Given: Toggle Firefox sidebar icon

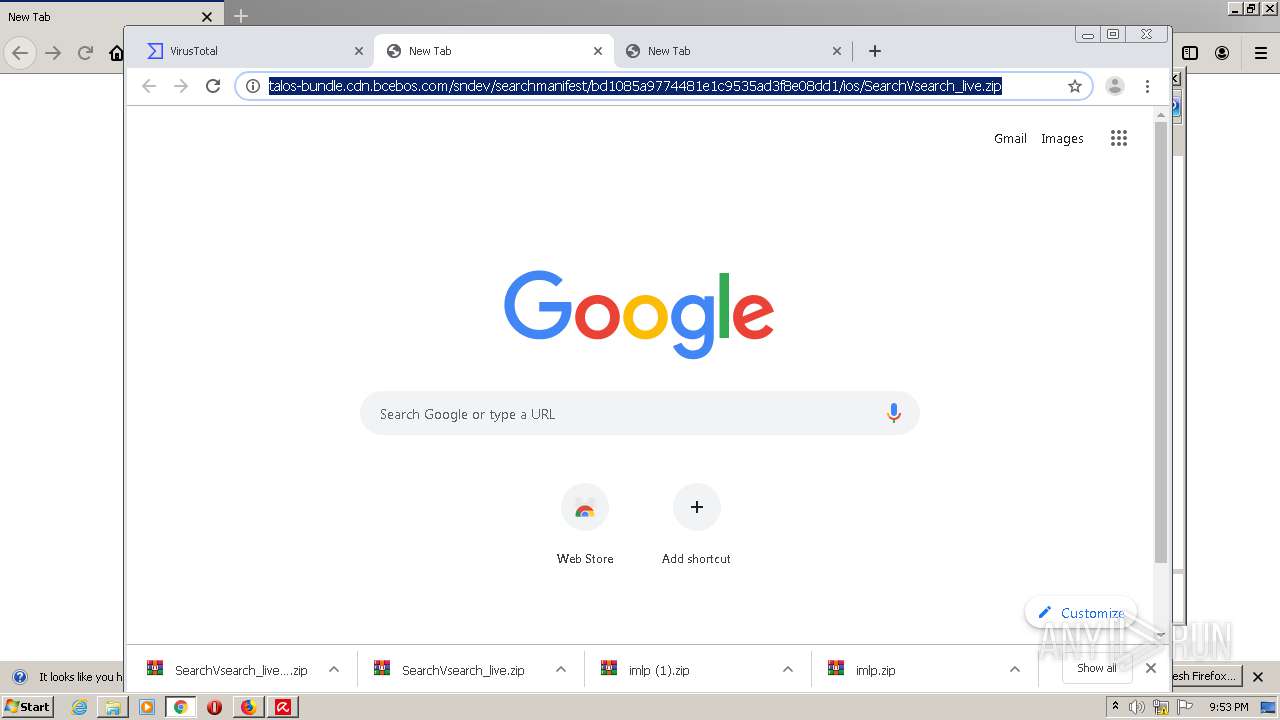Looking at the screenshot, I should (1190, 53).
